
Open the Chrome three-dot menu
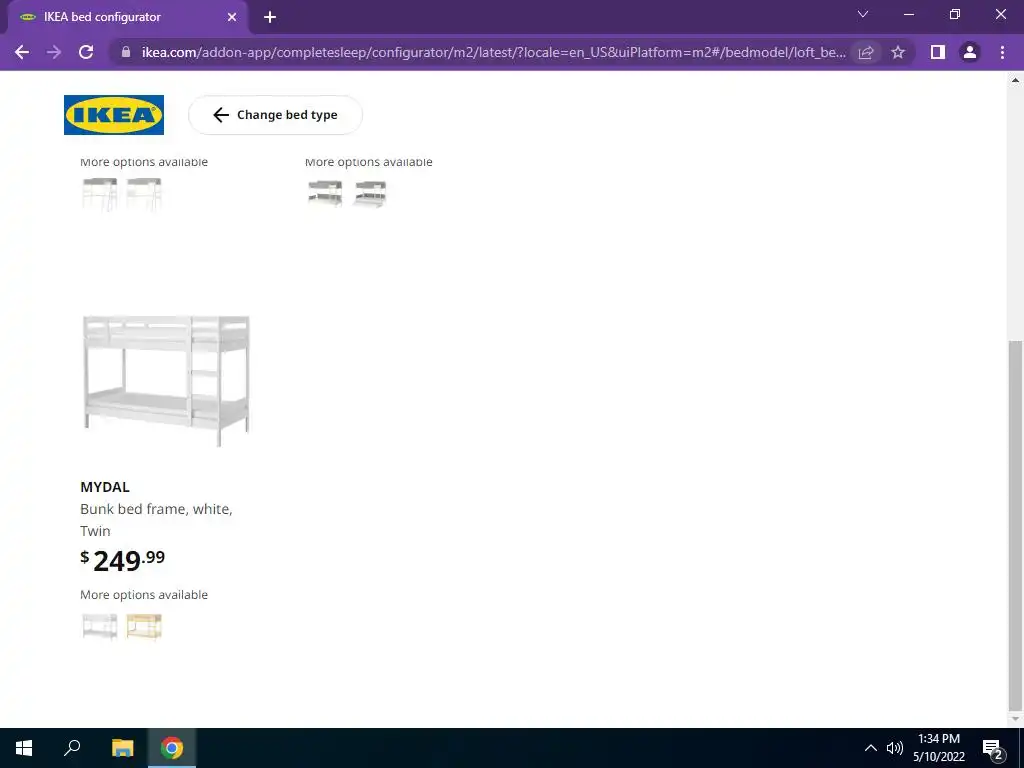[x=1002, y=52]
